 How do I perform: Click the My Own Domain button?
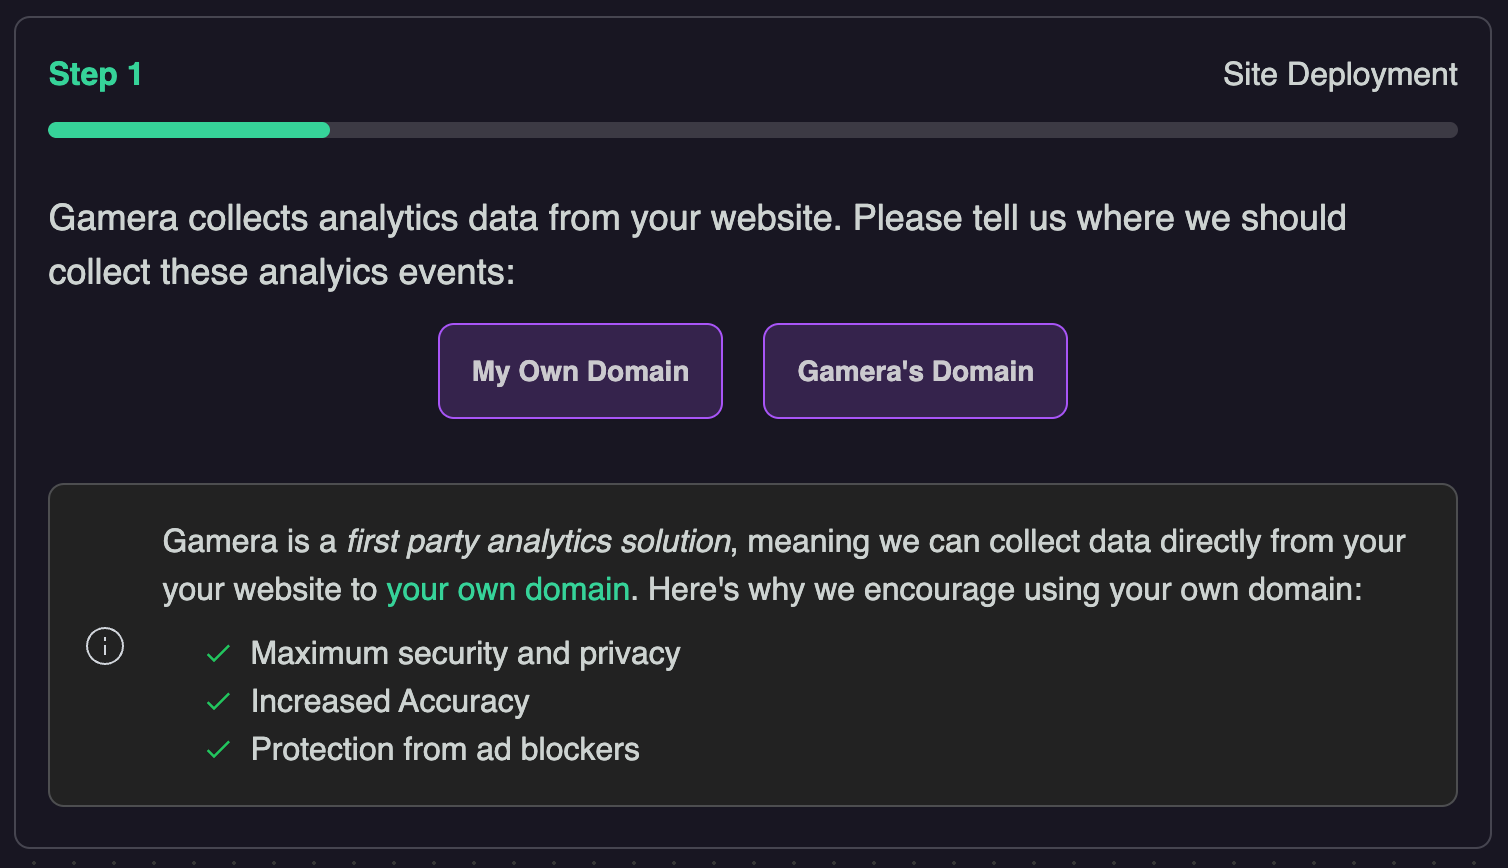(x=580, y=371)
